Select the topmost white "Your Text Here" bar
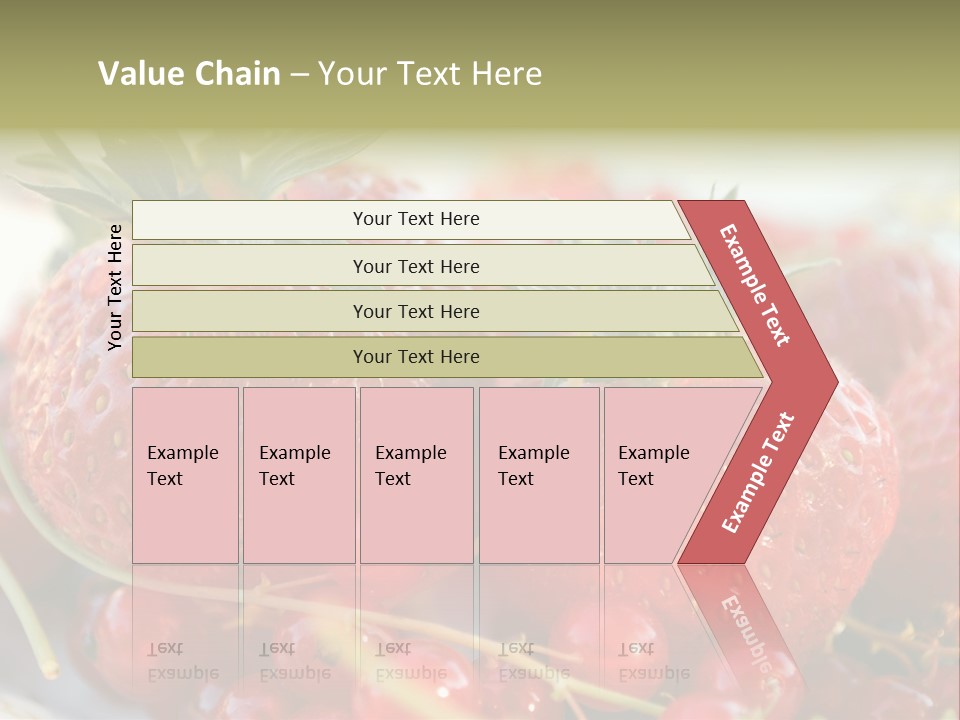This screenshot has height=720, width=960. pyautogui.click(x=415, y=219)
